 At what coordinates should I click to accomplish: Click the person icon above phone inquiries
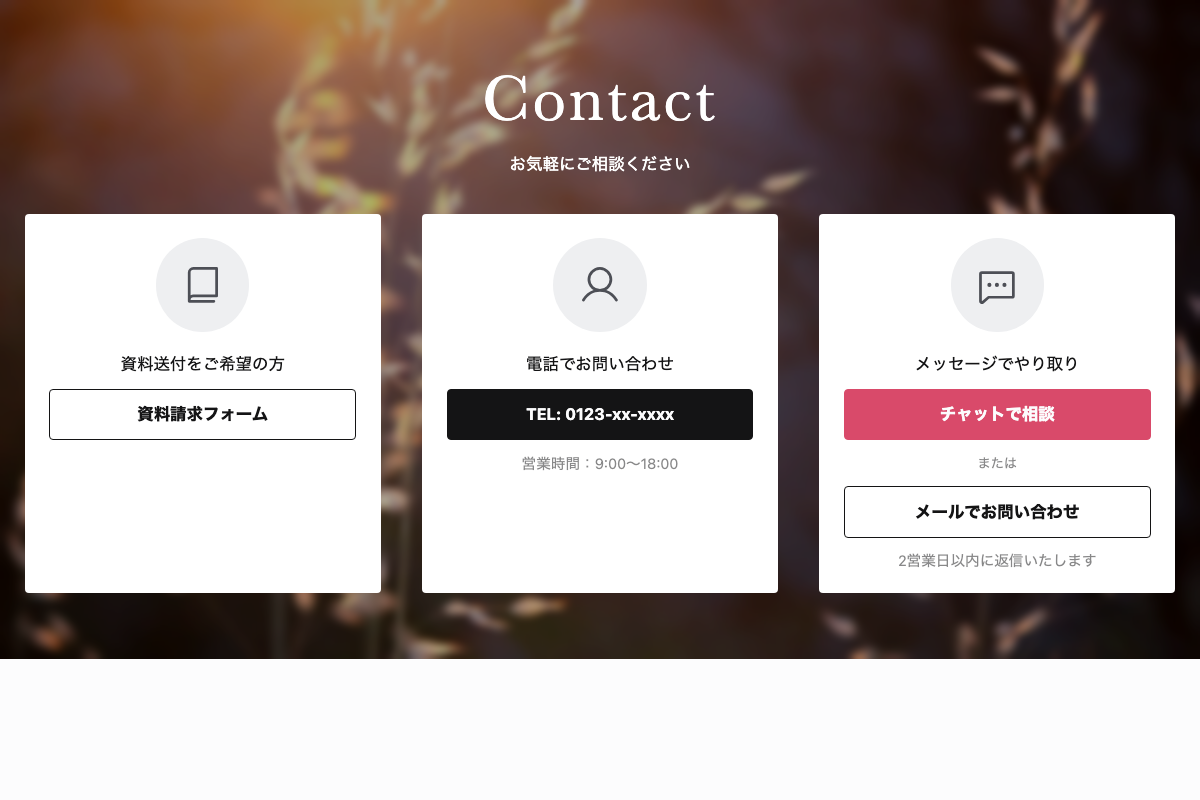(600, 285)
